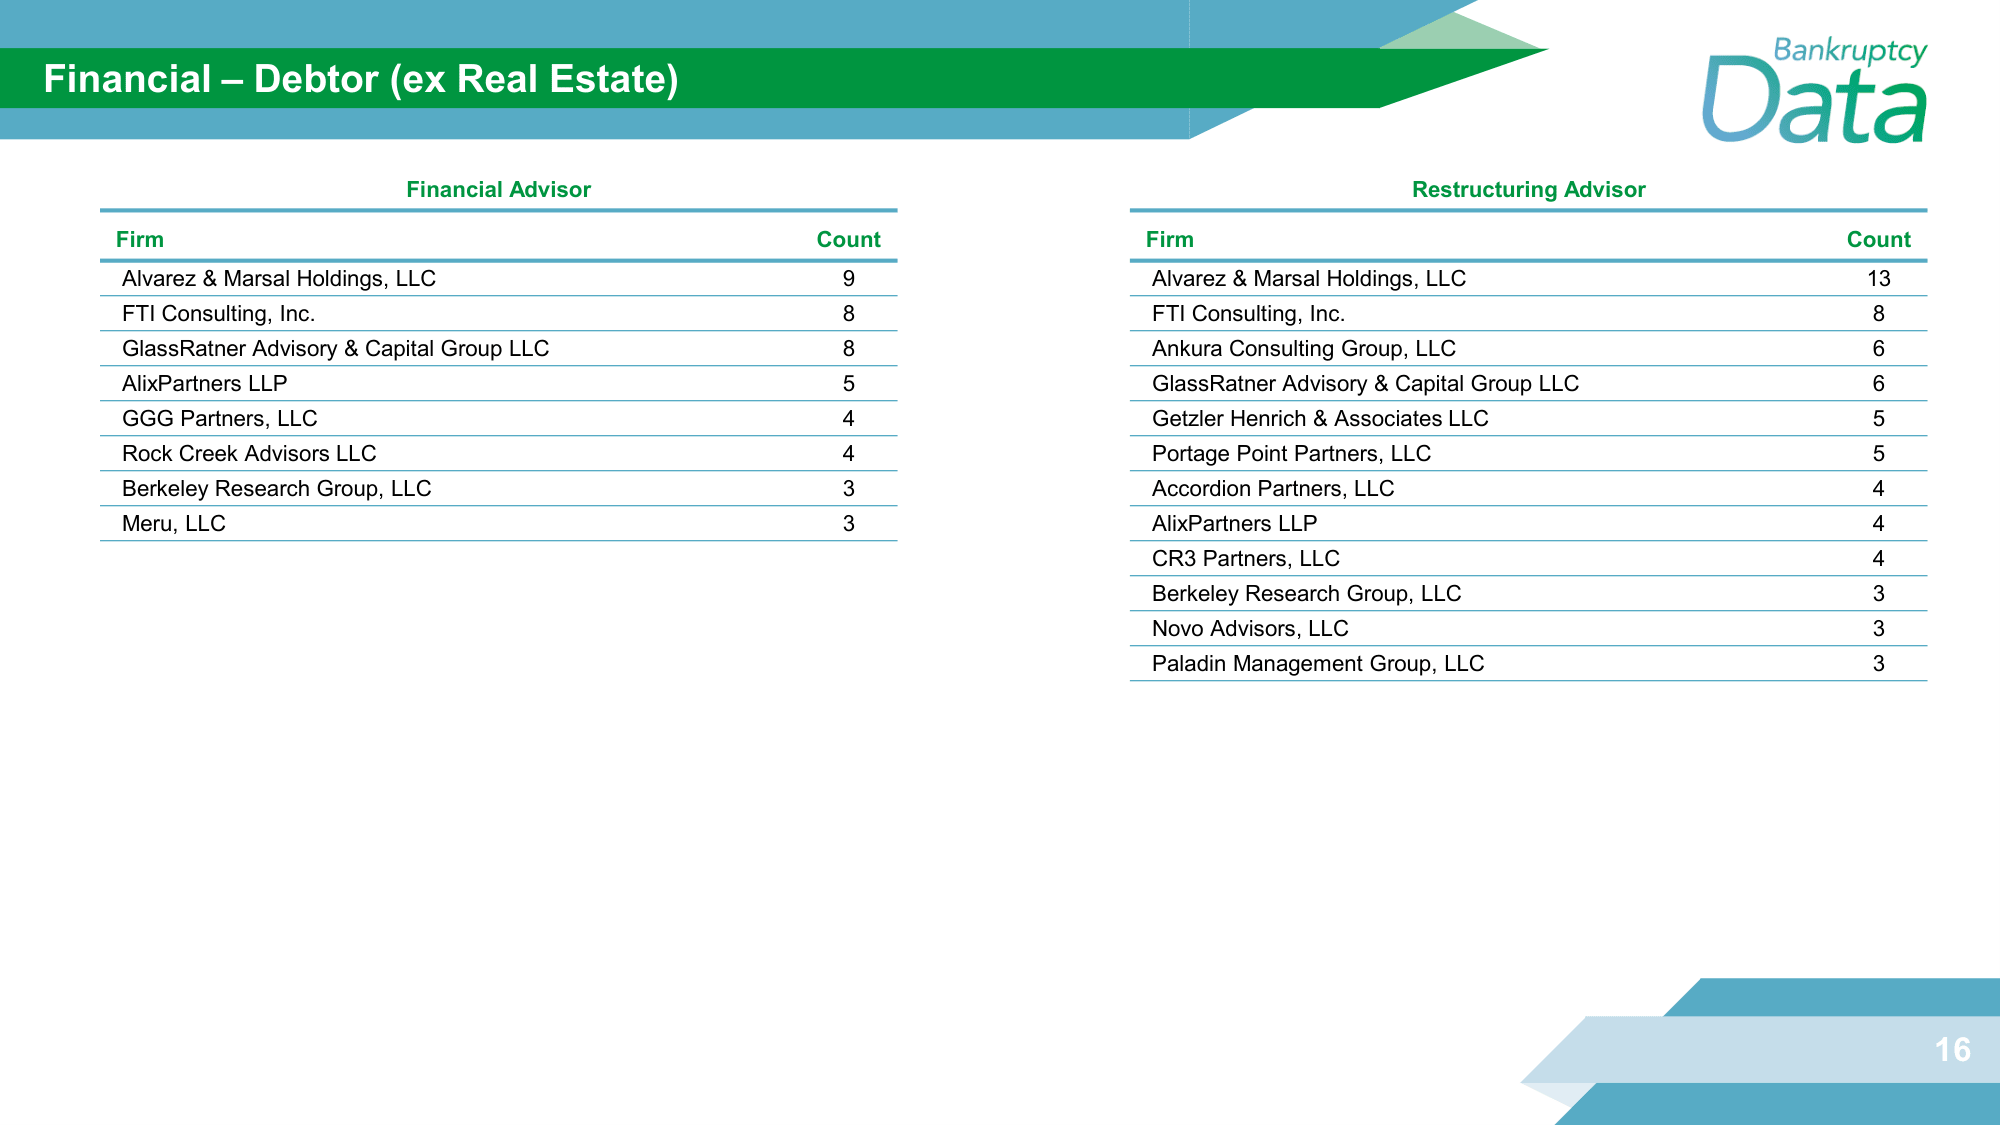Select Accordion Partners, LLC row
Viewport: 2000px width, 1125px height.
[x=1273, y=489]
